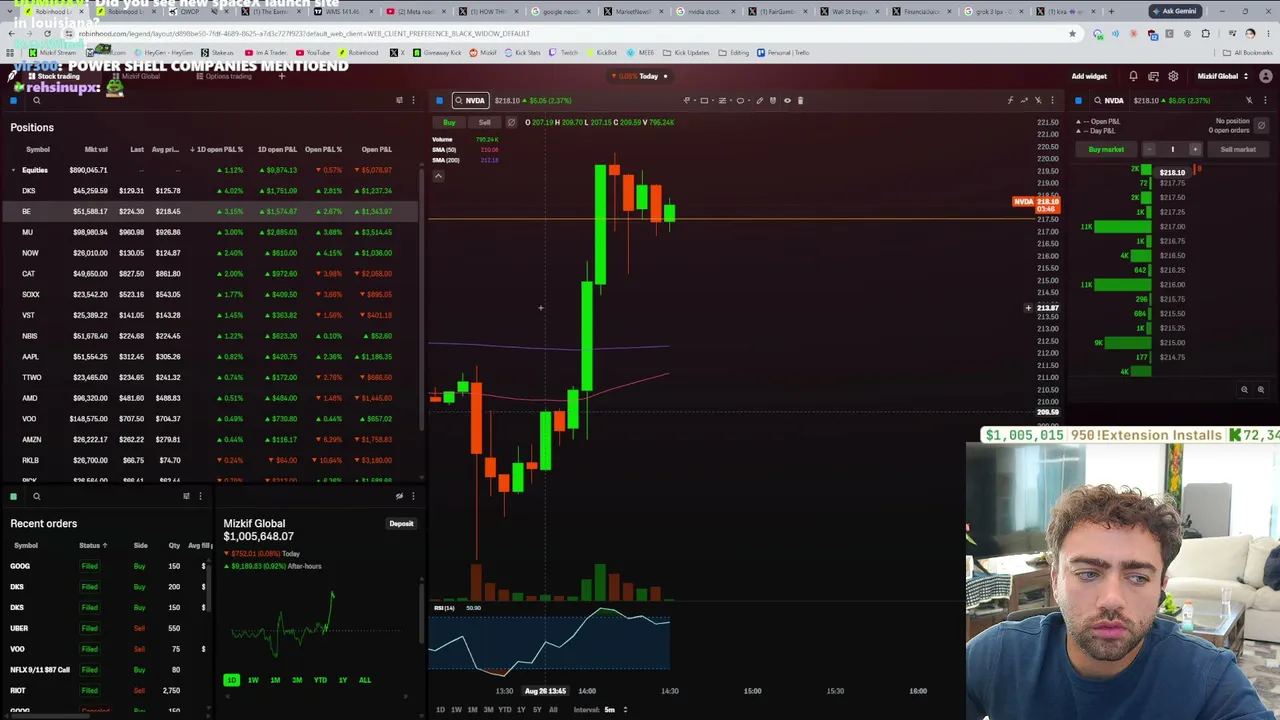Sort positions by Mkt val column
Screen dimensions: 1280x720
(x=96, y=149)
